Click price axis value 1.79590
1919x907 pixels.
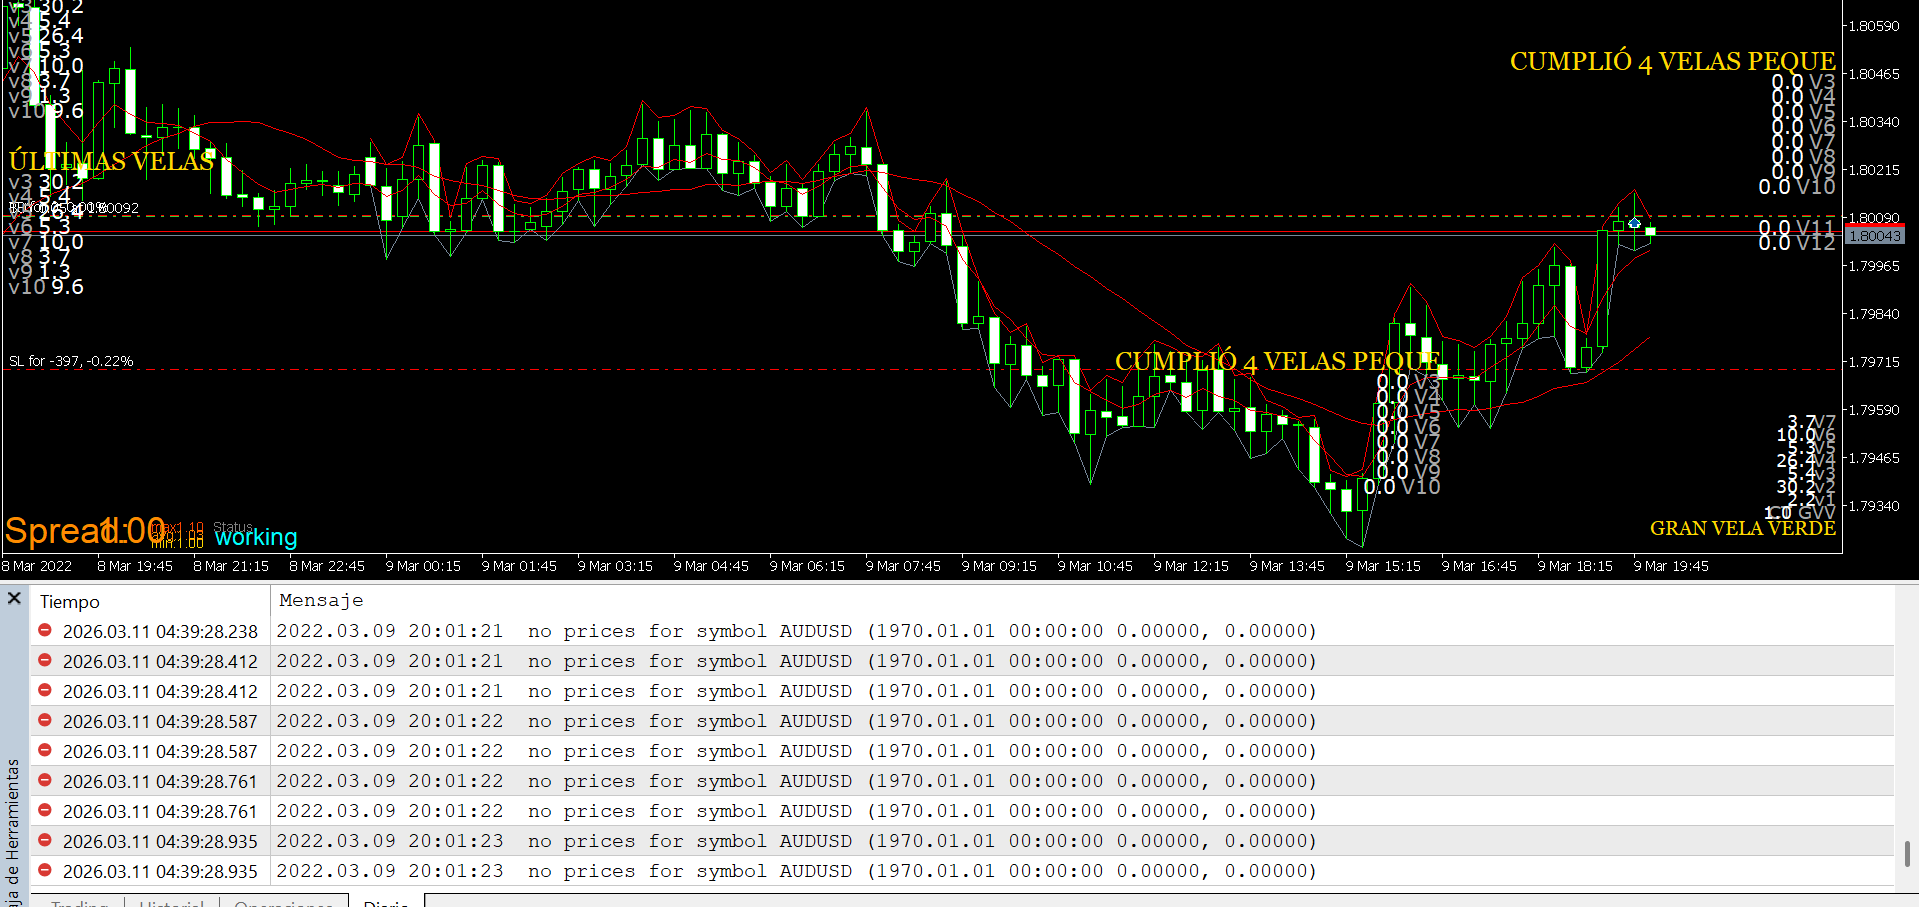[x=1874, y=410]
